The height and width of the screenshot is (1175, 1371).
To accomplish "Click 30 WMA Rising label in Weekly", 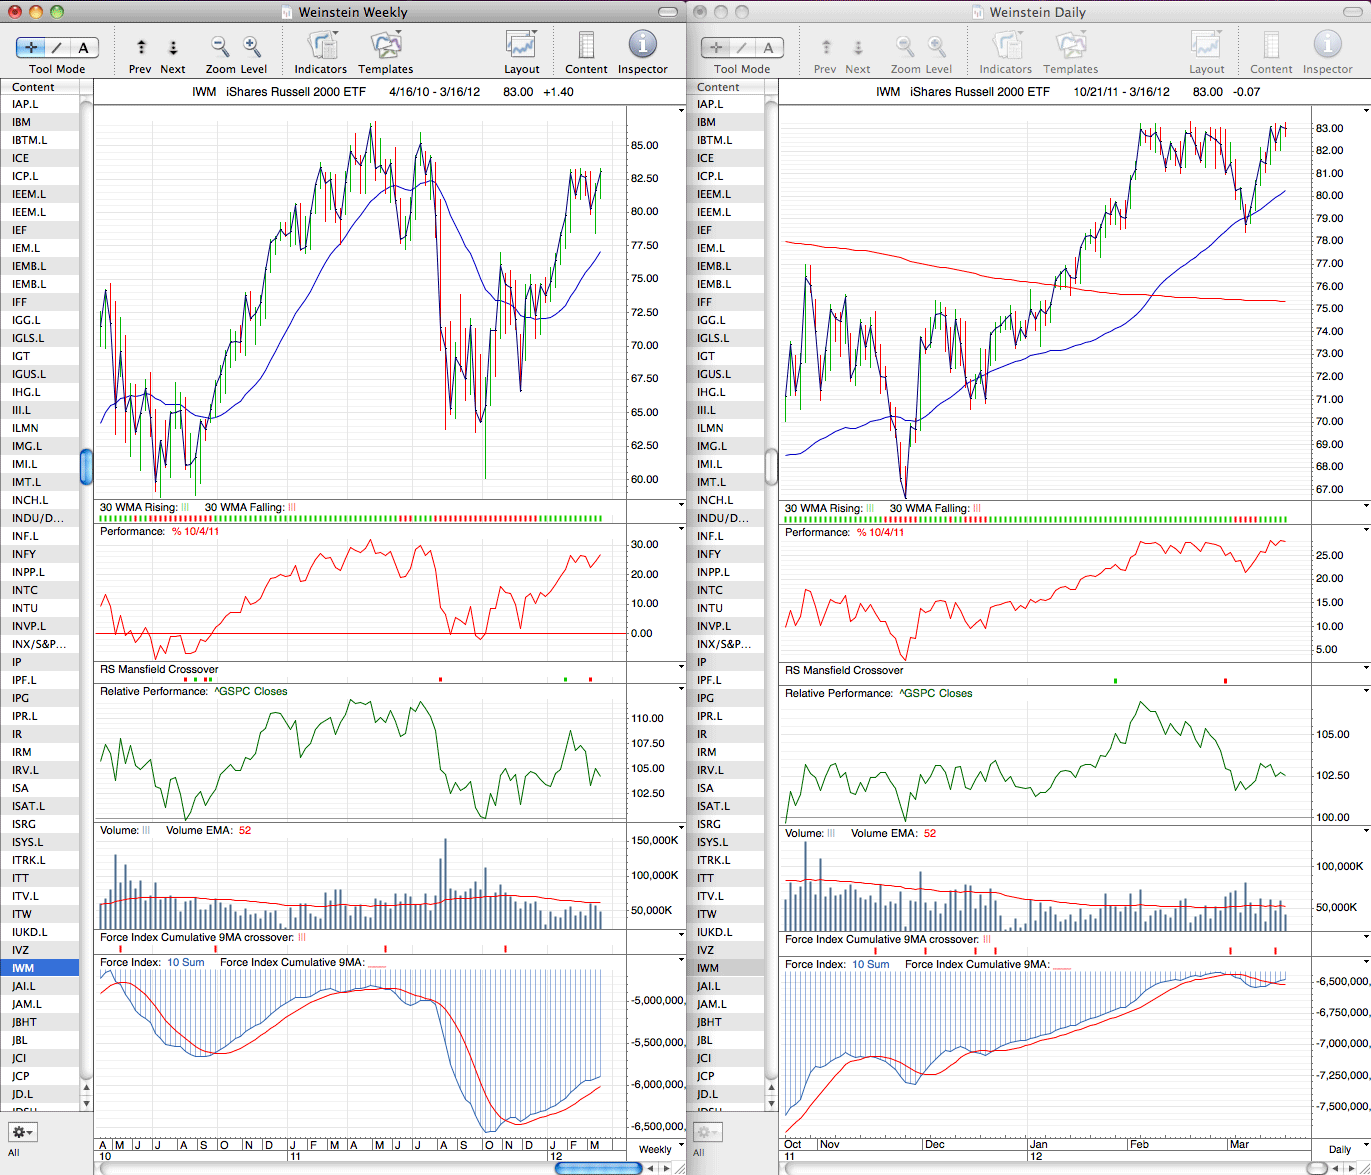I will coord(138,507).
